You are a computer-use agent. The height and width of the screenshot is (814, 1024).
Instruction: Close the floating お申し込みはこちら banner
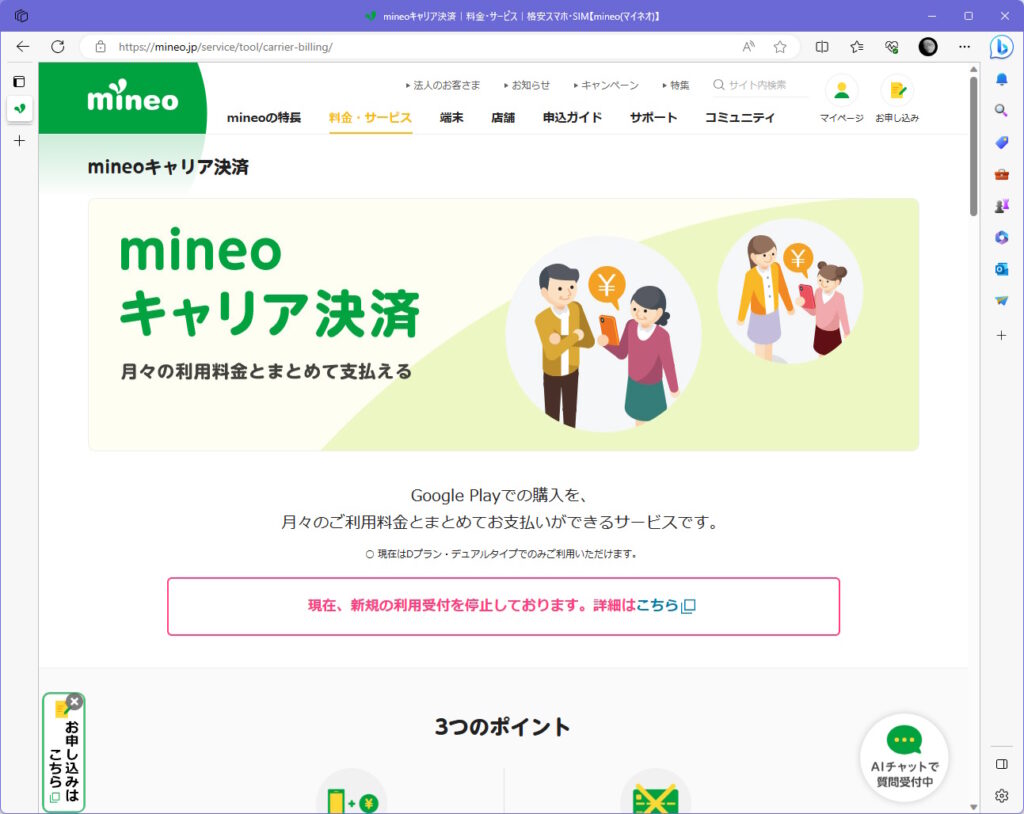click(x=74, y=702)
